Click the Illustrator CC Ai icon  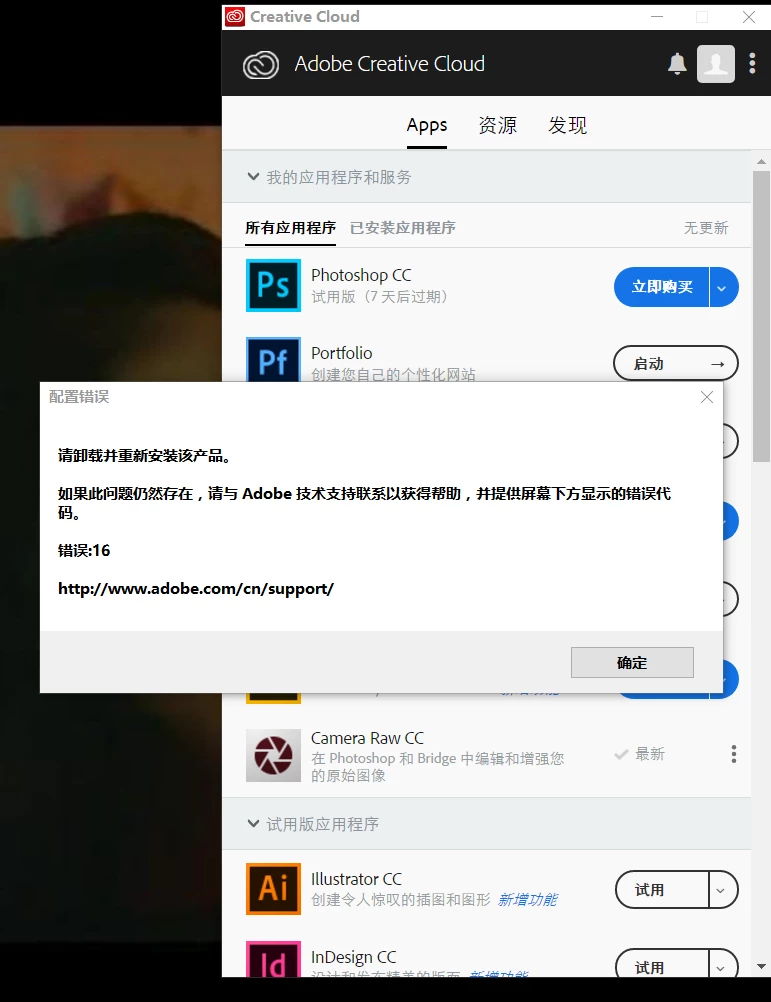pos(273,889)
